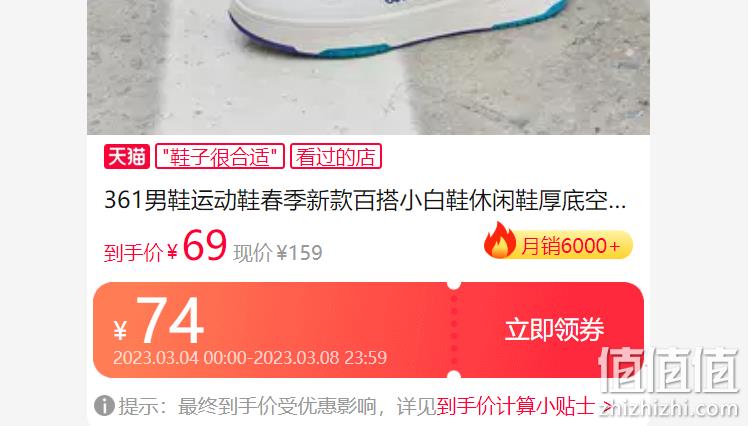Select the 看过的店 tag
This screenshot has height=426, width=748.
tap(336, 156)
